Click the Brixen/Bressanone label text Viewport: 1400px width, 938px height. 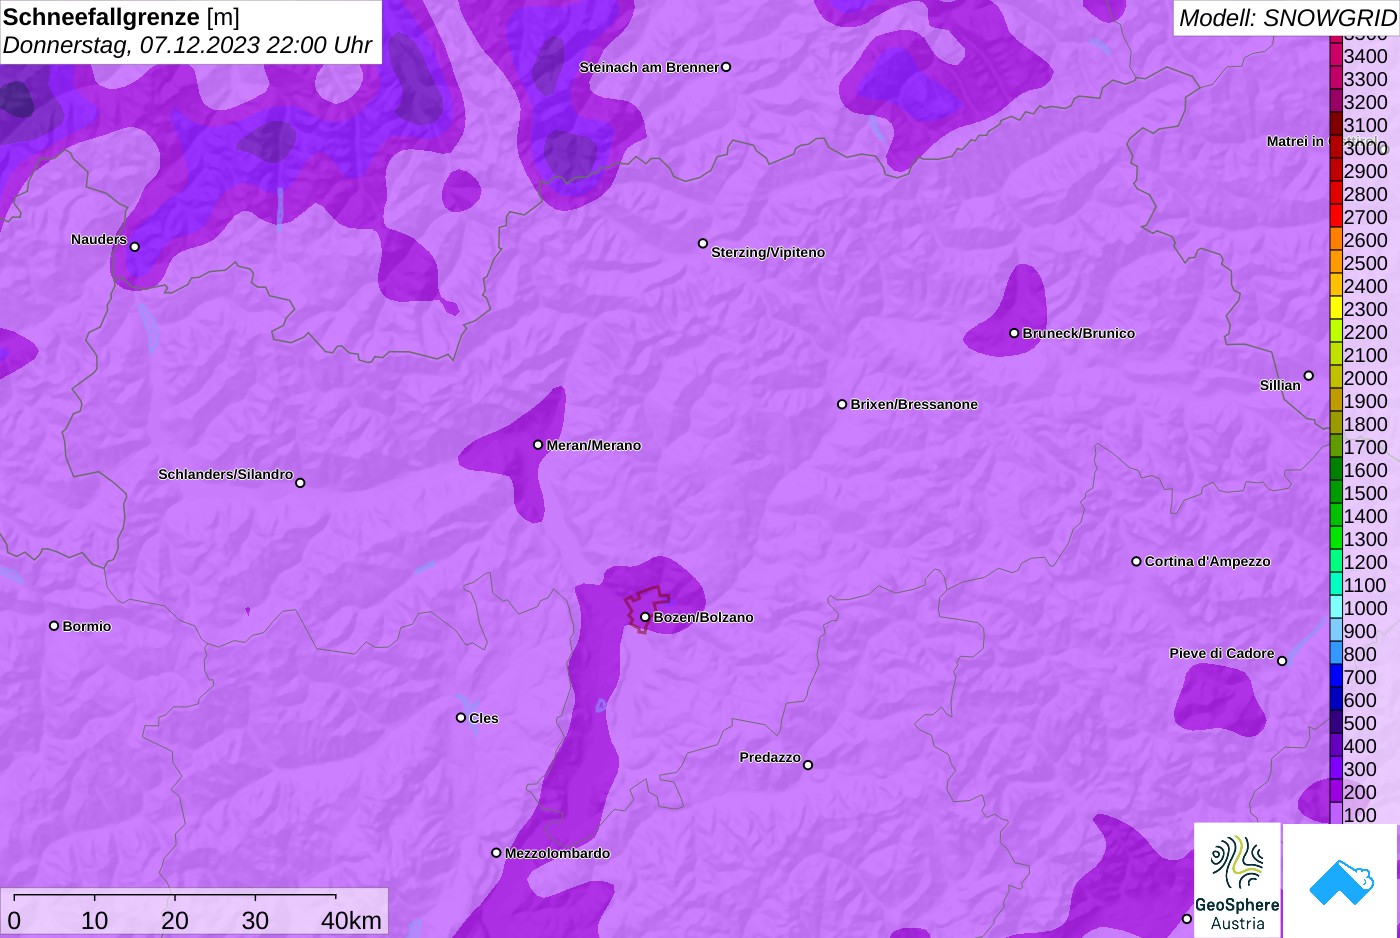coord(914,404)
